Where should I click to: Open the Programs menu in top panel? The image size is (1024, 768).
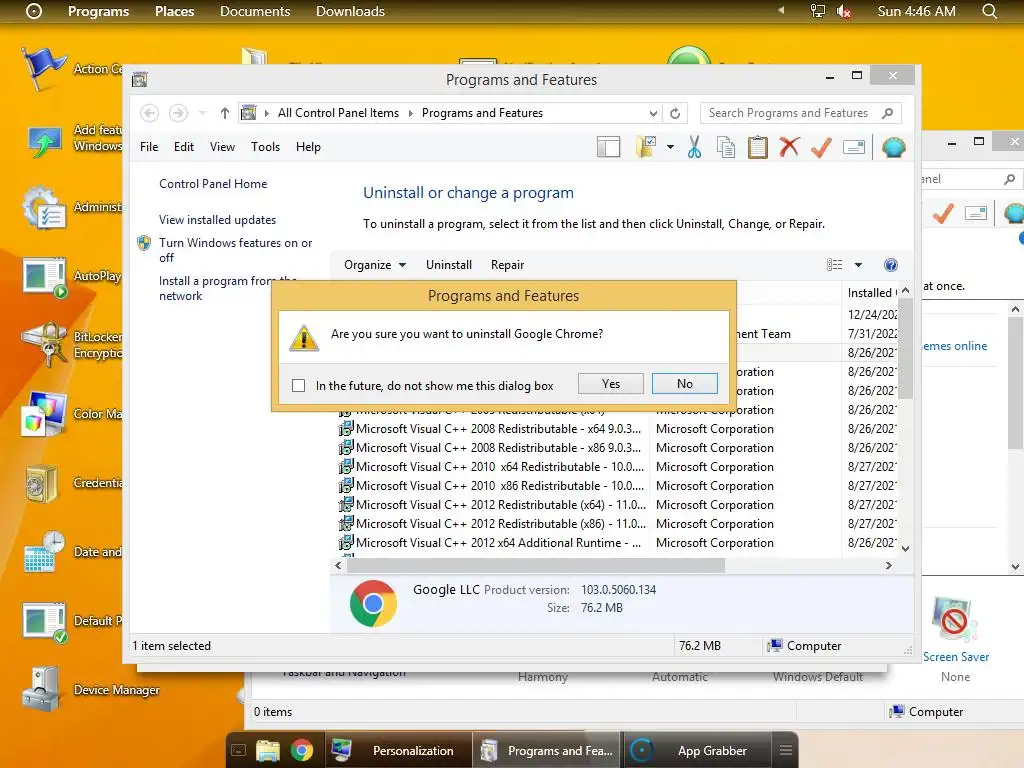(99, 11)
